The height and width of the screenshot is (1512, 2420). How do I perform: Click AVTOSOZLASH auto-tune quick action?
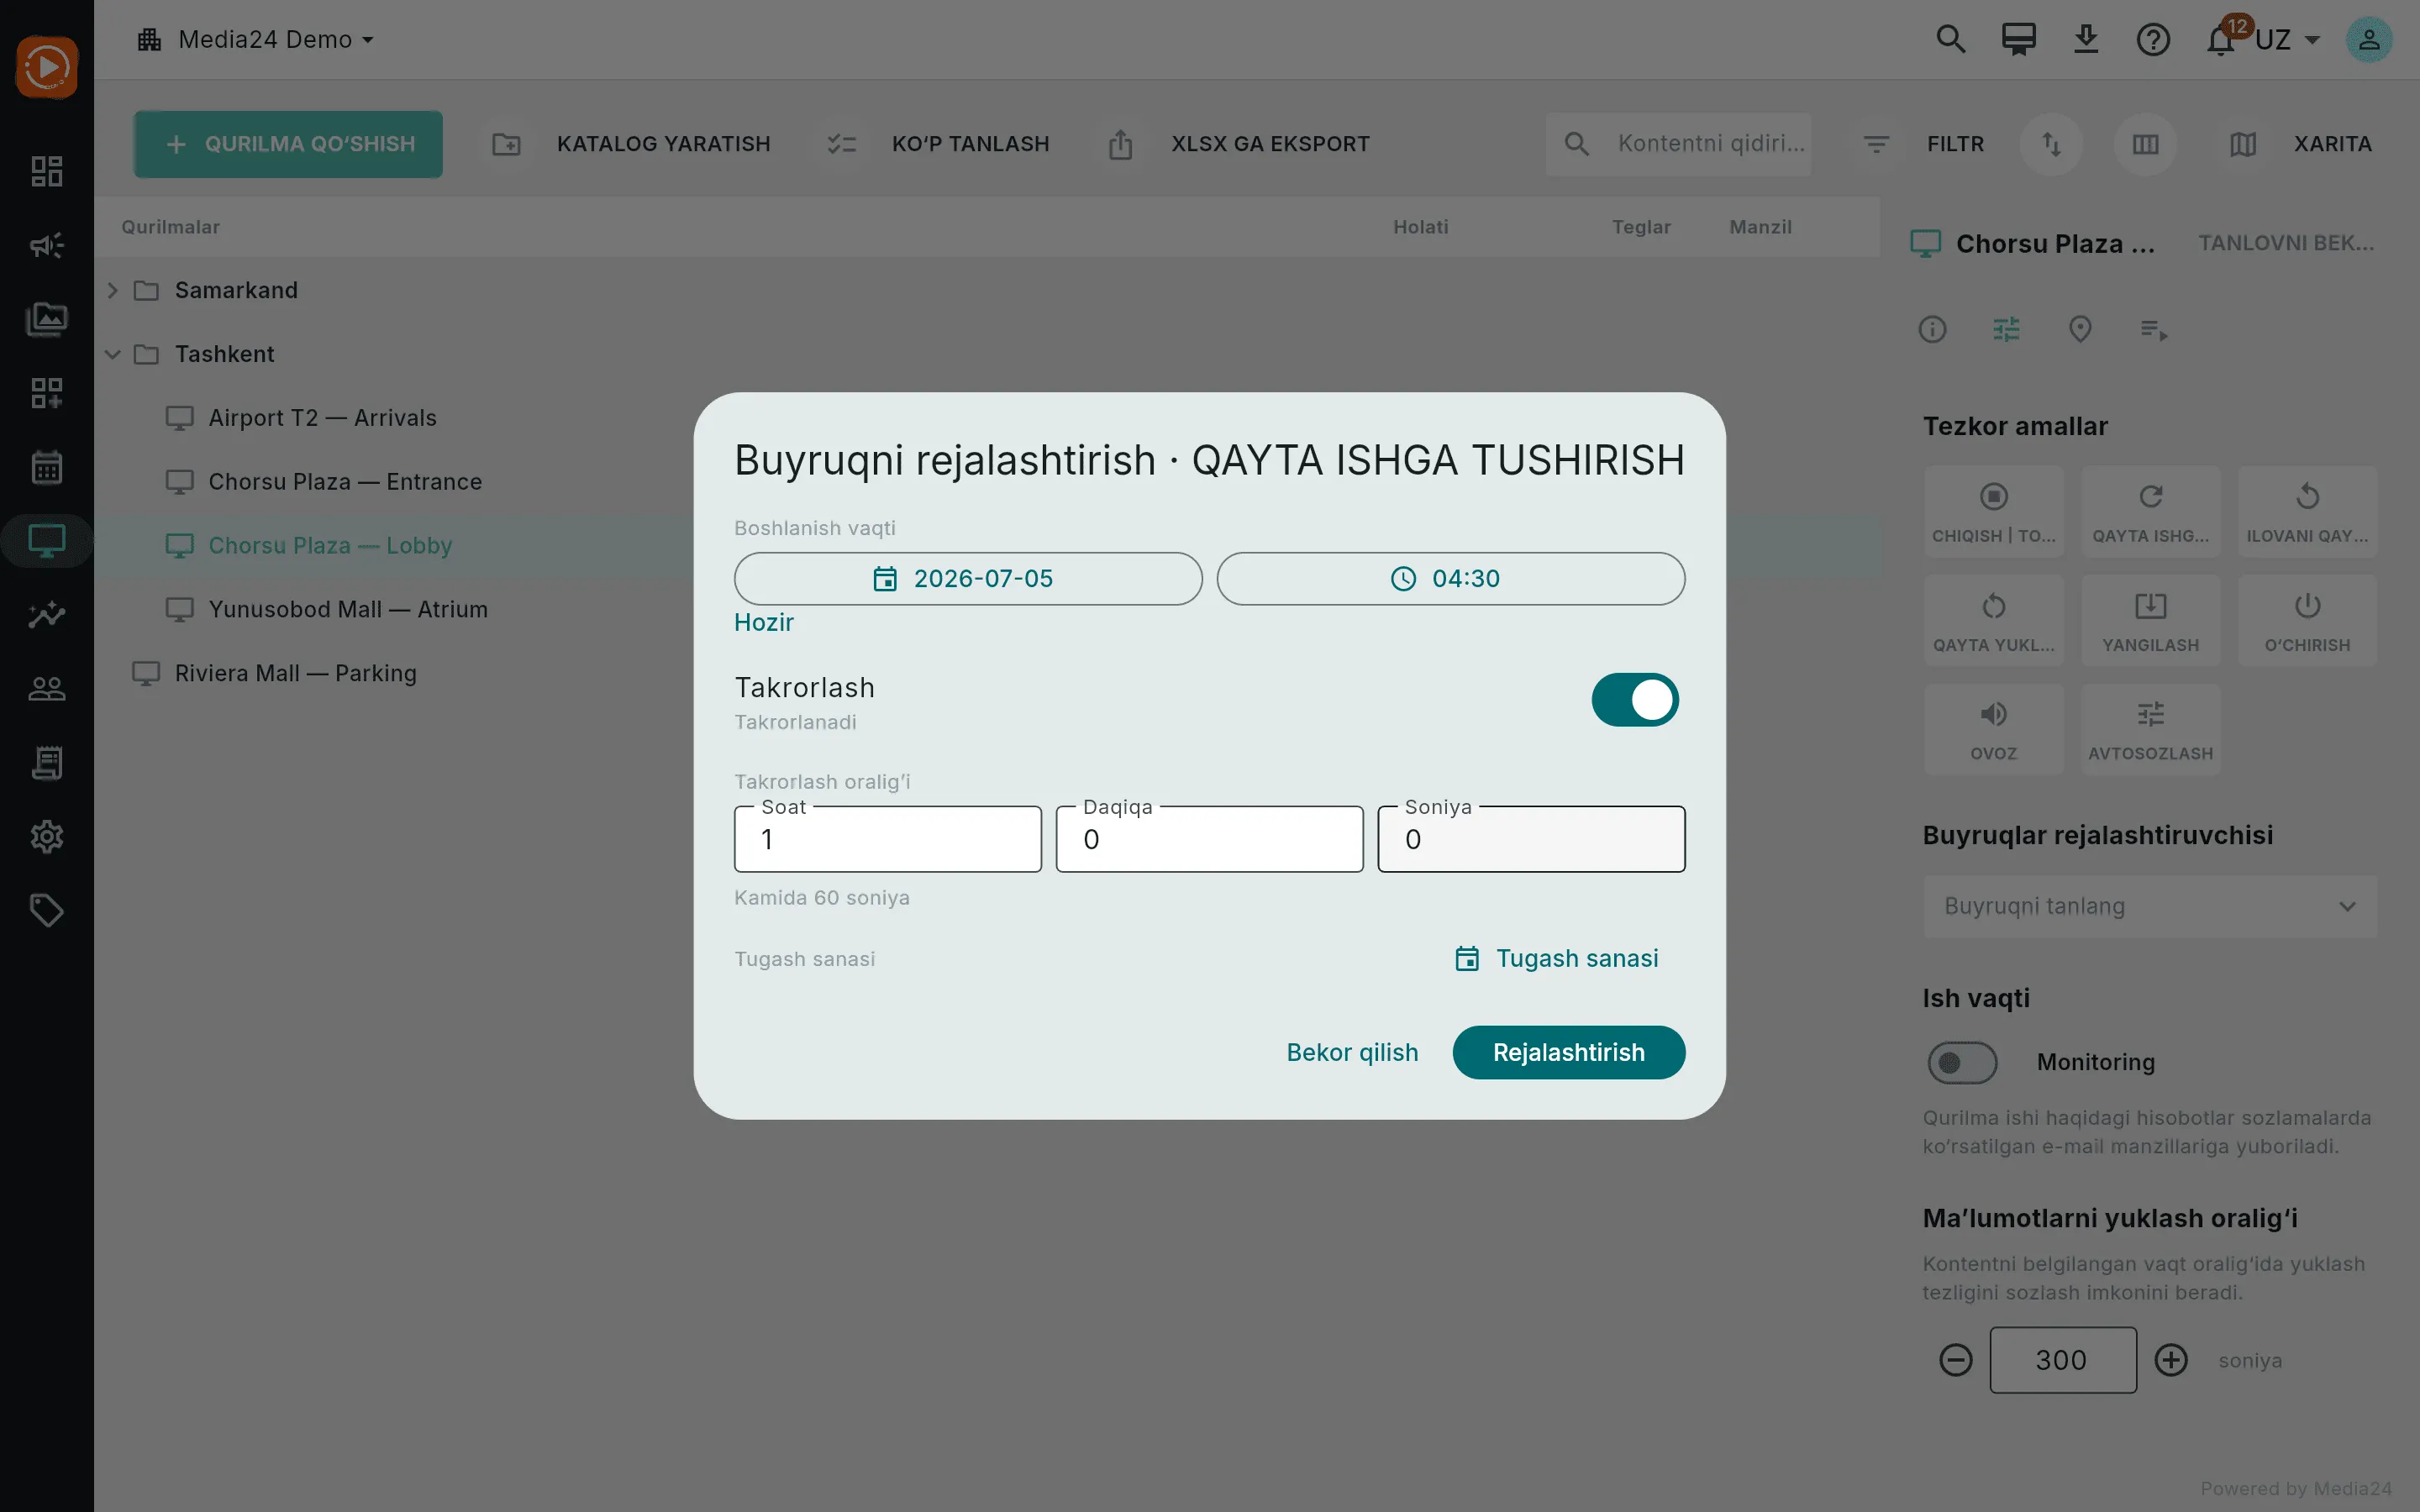click(2151, 729)
